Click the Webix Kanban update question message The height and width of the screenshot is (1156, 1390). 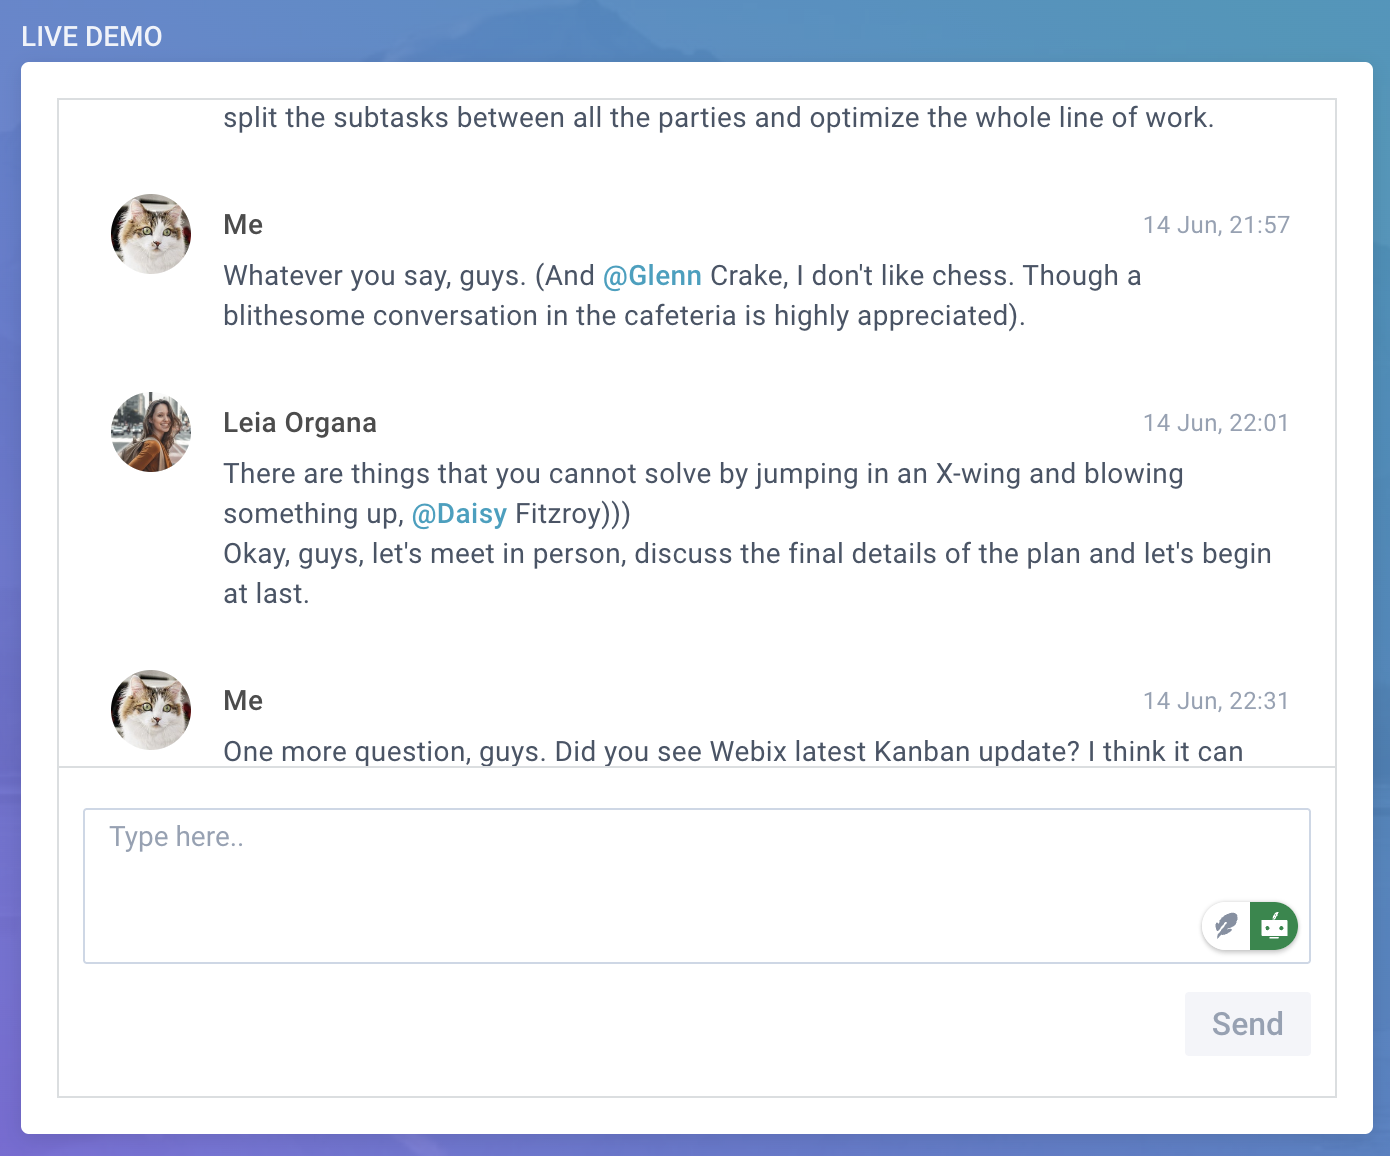733,752
